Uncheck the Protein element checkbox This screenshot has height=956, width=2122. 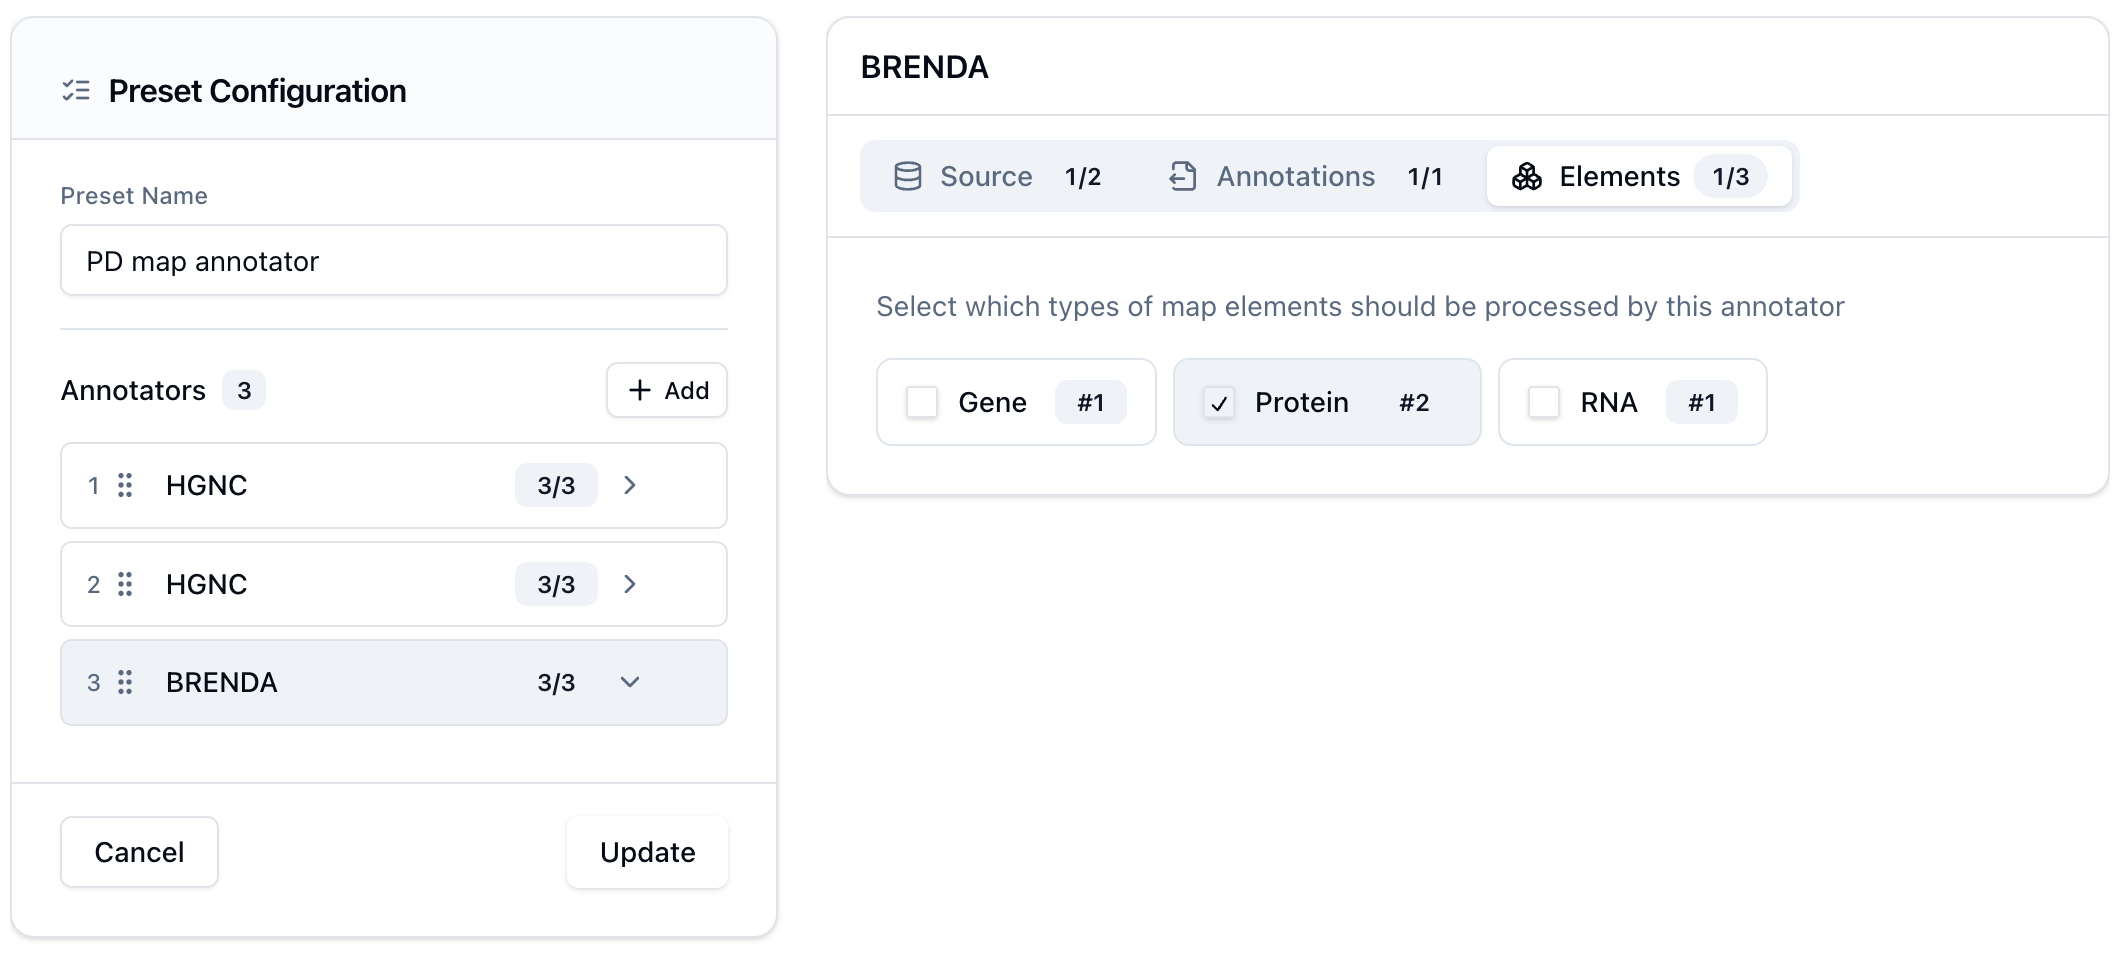click(x=1218, y=403)
